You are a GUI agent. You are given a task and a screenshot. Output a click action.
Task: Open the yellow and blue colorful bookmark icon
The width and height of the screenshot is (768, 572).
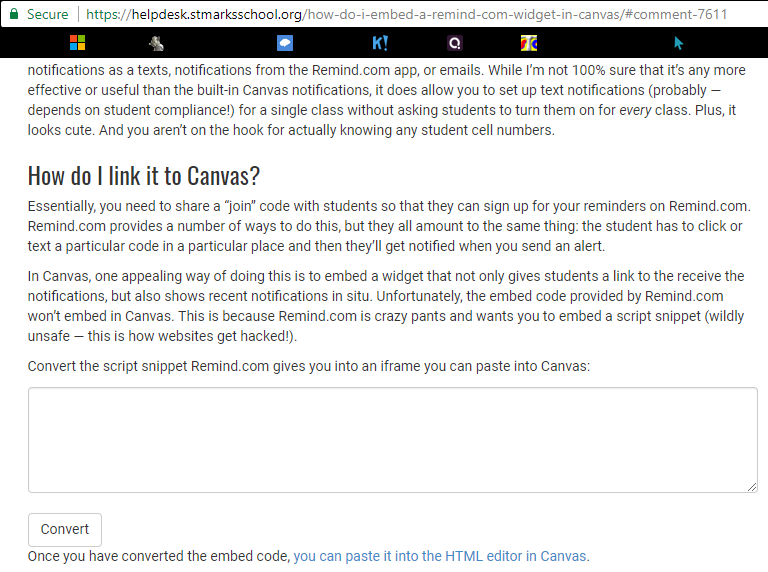tap(529, 43)
